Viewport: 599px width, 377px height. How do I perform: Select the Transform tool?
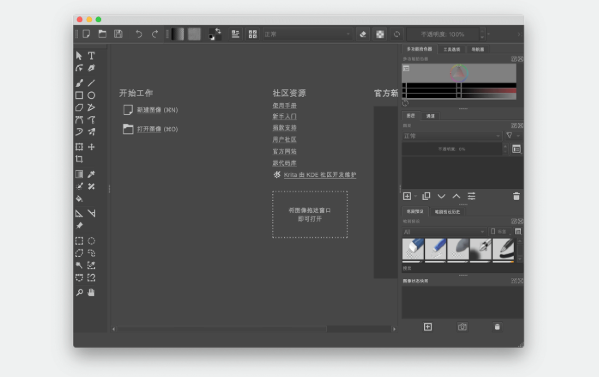point(79,147)
